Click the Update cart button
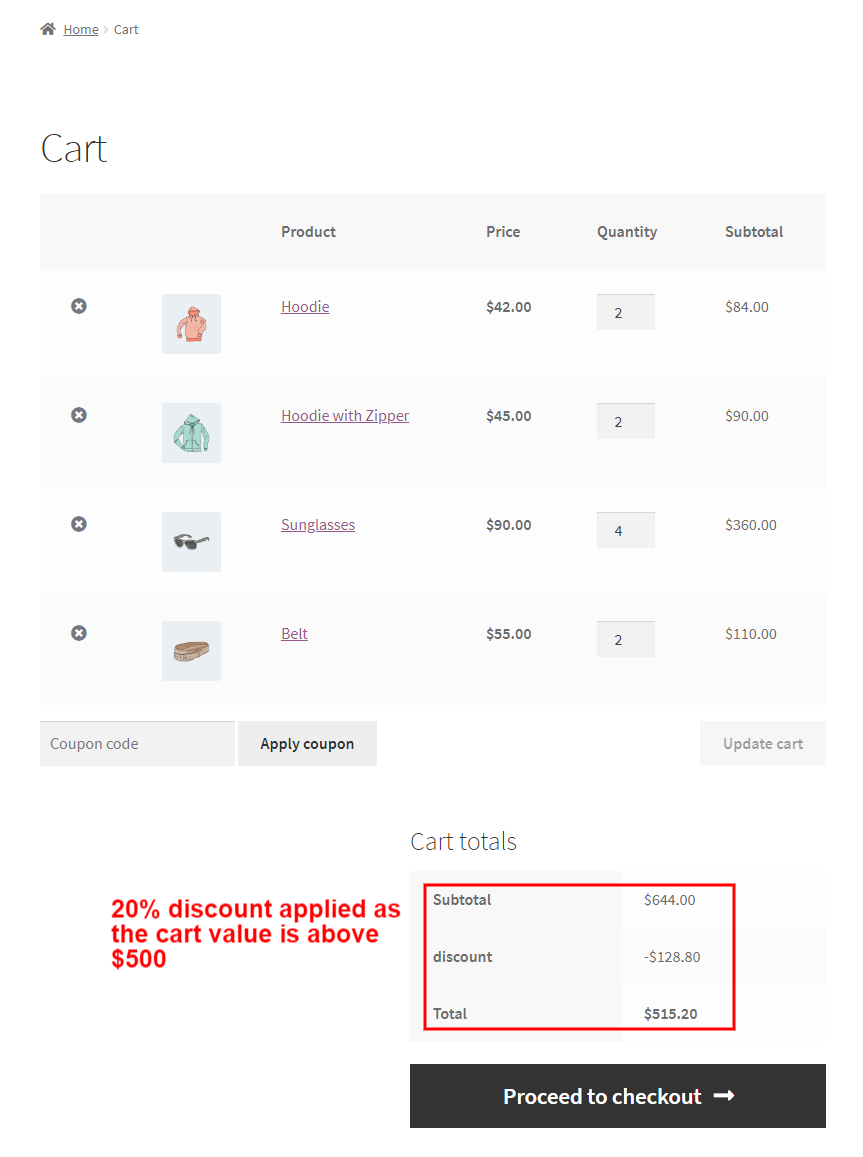Screen dimensions: 863x1157 tap(762, 743)
